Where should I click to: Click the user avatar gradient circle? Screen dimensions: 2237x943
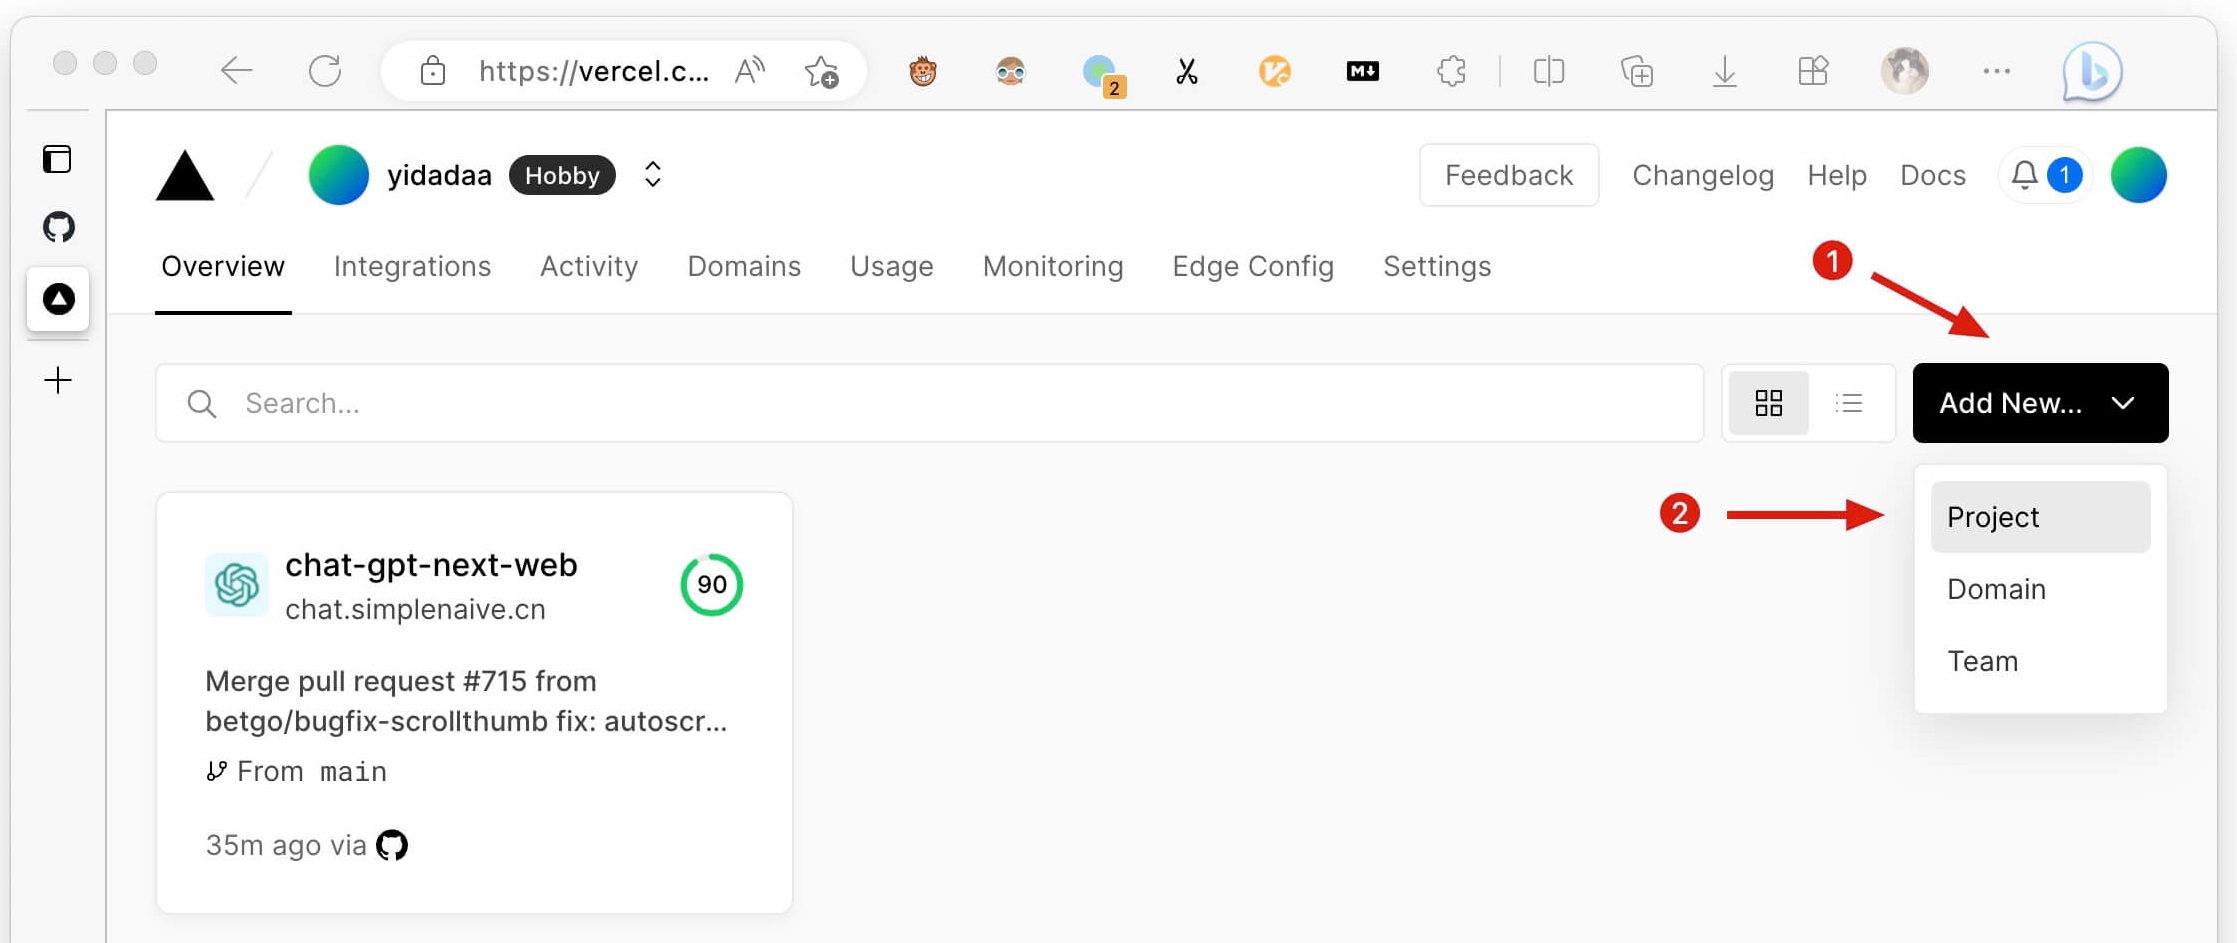tap(2138, 175)
